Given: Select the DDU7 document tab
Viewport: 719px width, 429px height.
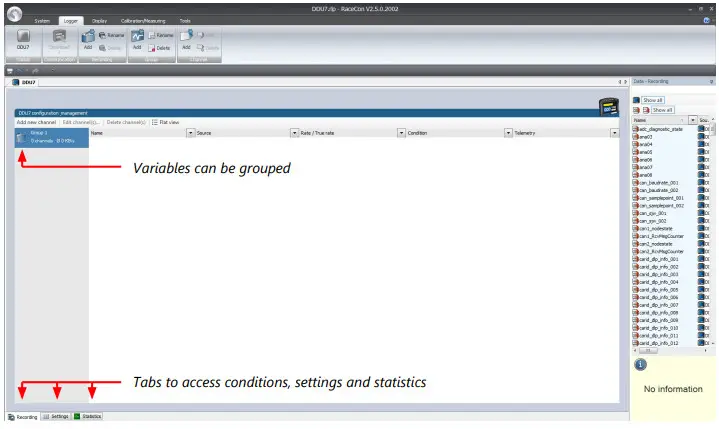Looking at the screenshot, I should [x=25, y=82].
